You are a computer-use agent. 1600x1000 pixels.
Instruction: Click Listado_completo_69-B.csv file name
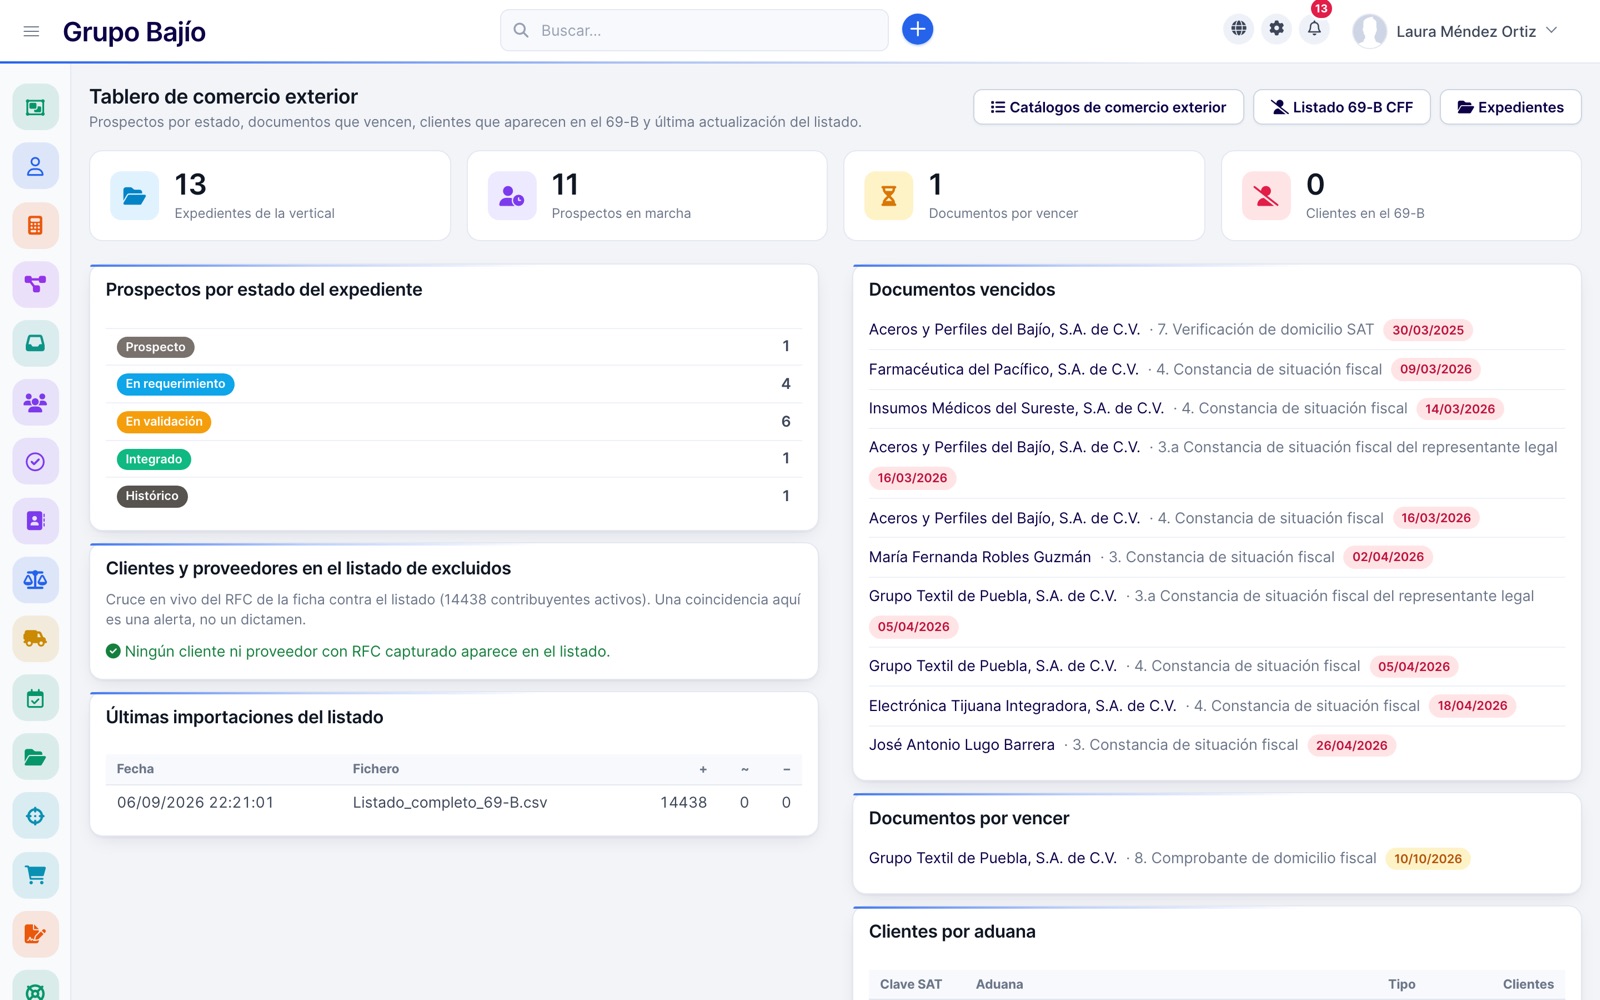(x=450, y=802)
